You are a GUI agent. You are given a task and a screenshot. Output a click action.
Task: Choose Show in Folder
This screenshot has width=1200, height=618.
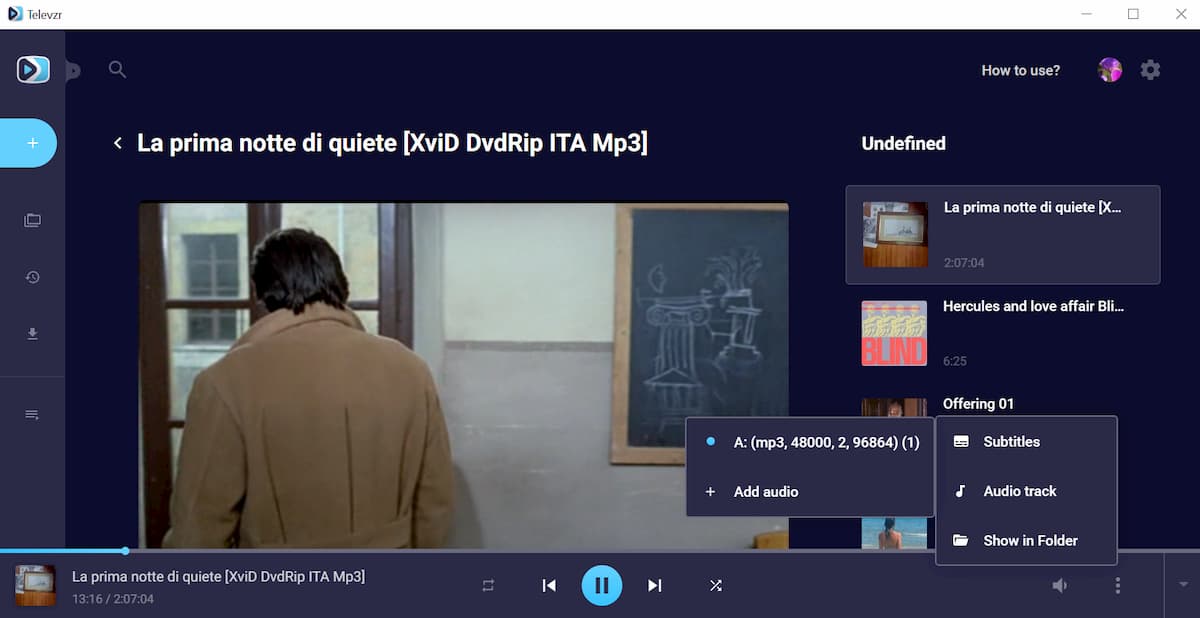(1026, 540)
